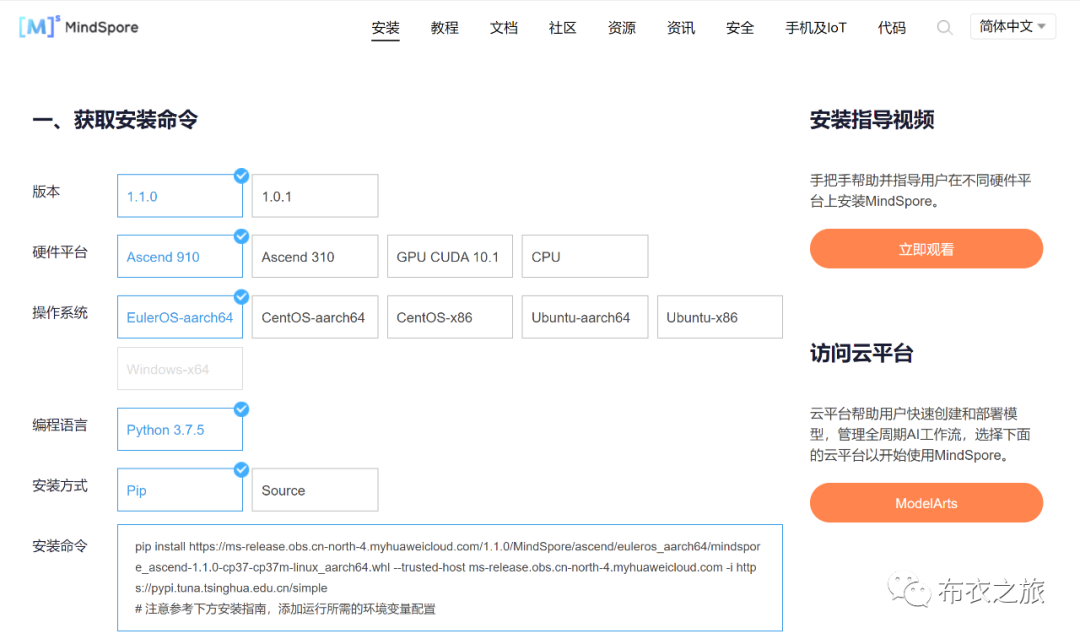Viewport: 1080px width, 639px height.
Task: Open the search icon in the header
Action: point(944,28)
